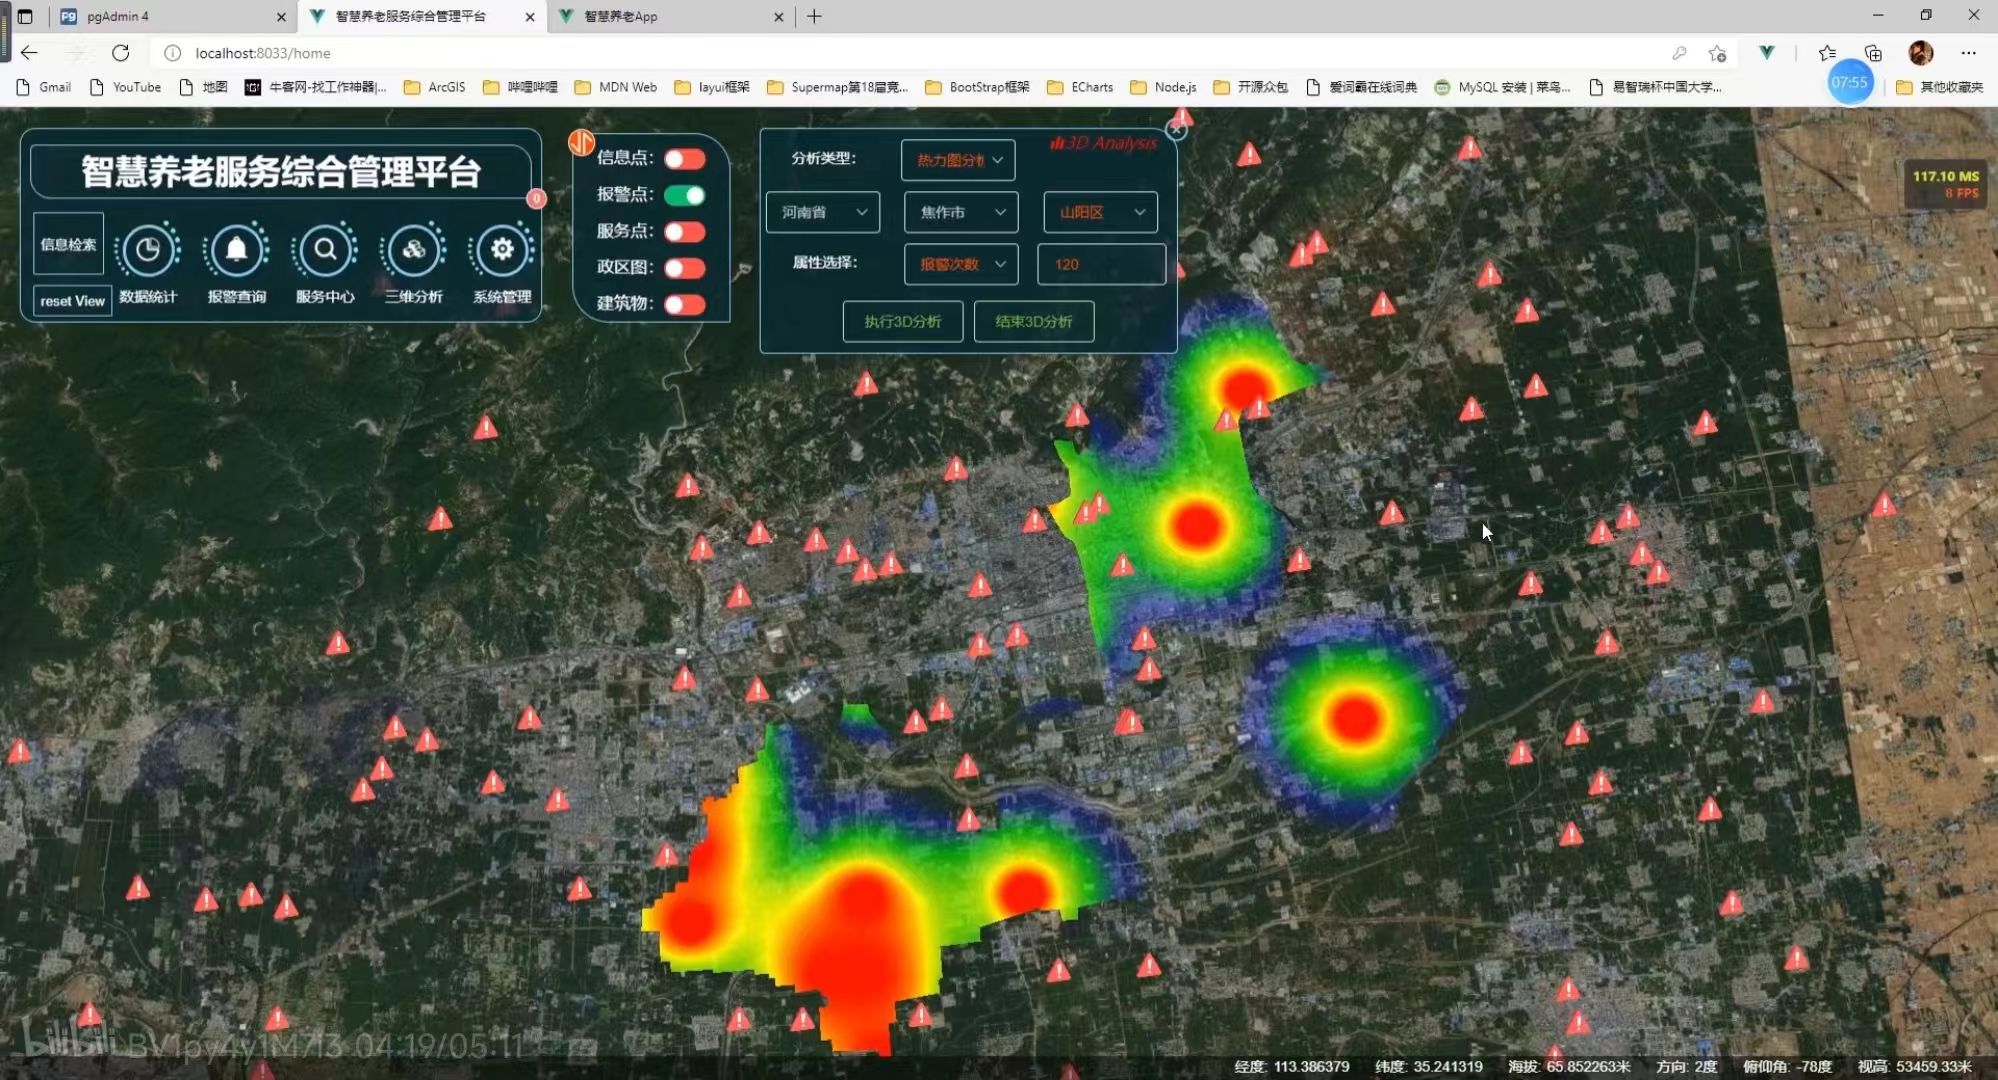
Task: Open the 爱词霸在线词典 bookmark
Action: [1361, 87]
